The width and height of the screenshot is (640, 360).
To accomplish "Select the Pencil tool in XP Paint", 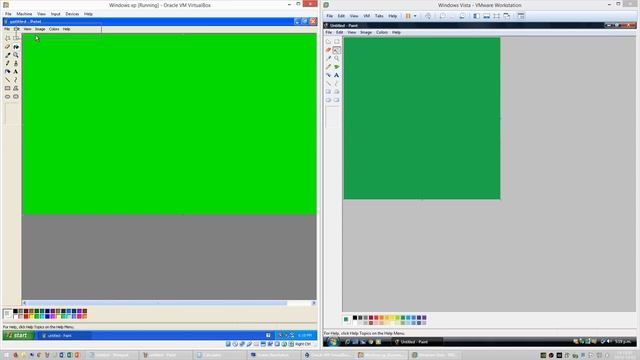I will [x=7, y=63].
